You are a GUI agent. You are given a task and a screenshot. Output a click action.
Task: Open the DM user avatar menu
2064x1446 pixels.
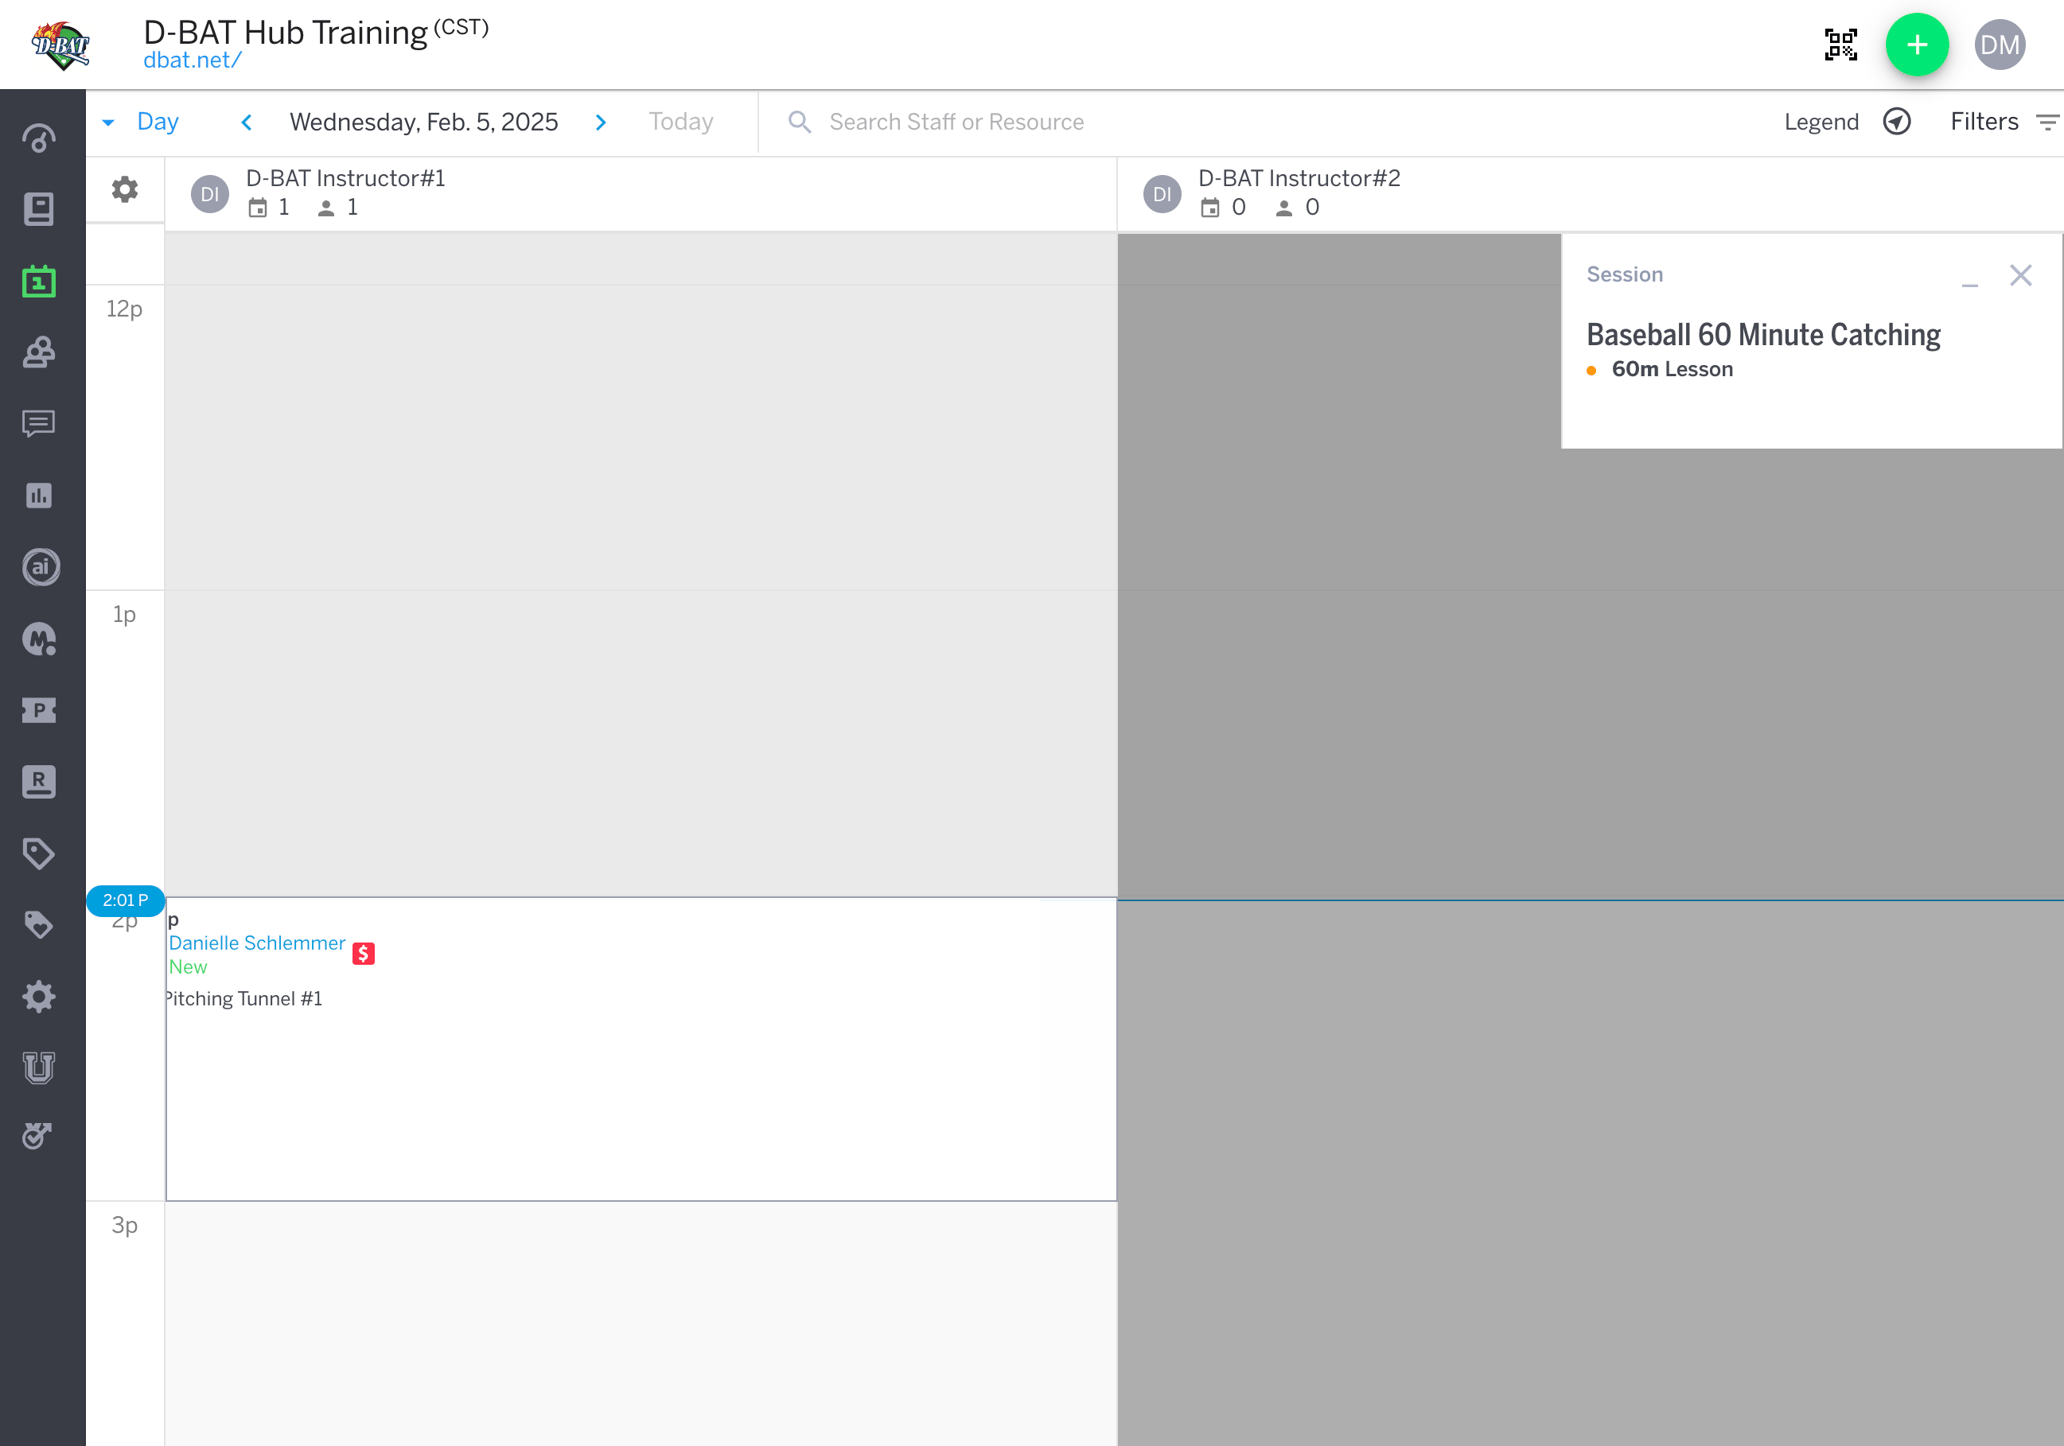click(x=2000, y=45)
